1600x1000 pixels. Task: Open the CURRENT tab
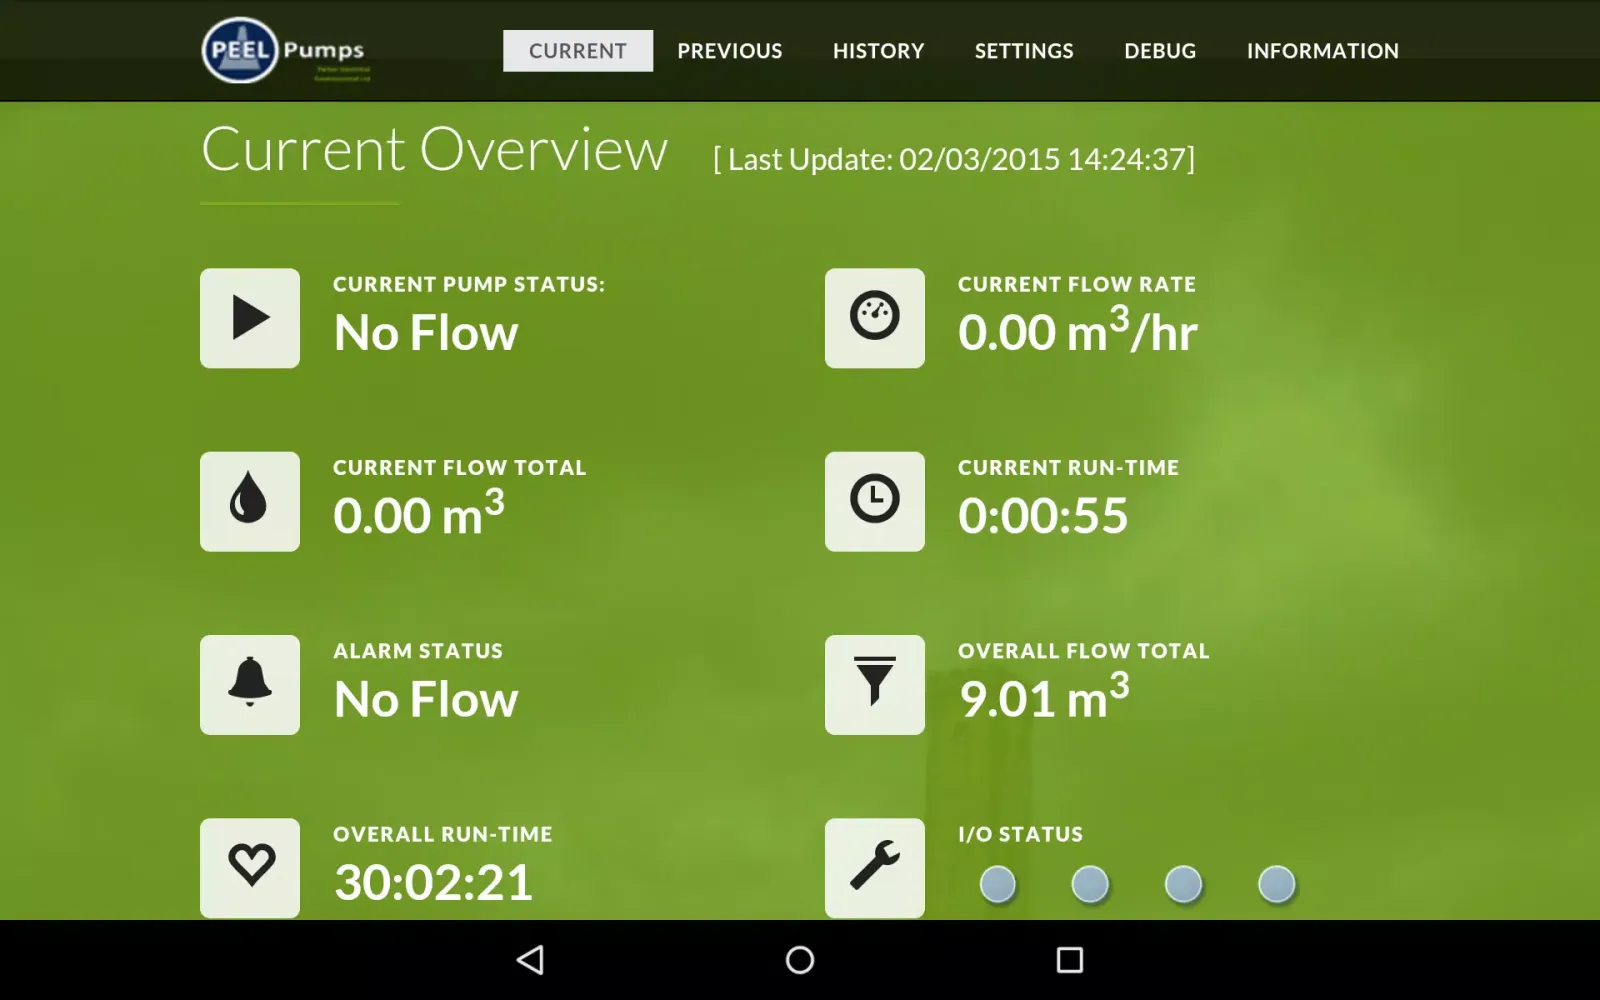[578, 51]
